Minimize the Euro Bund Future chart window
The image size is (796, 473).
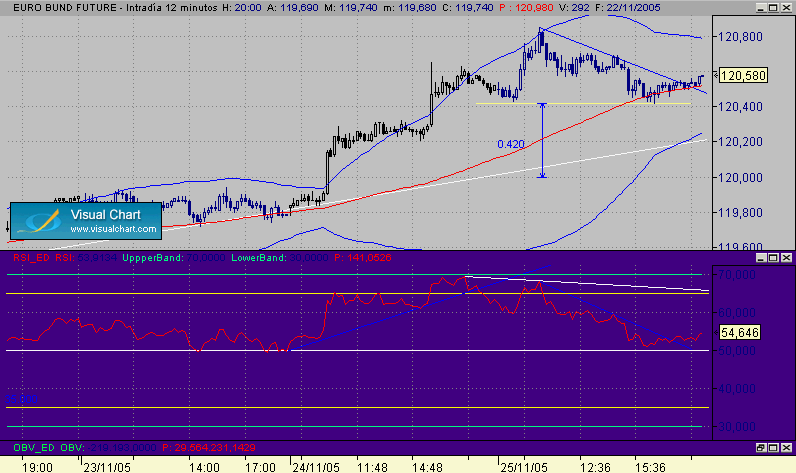(x=761, y=8)
